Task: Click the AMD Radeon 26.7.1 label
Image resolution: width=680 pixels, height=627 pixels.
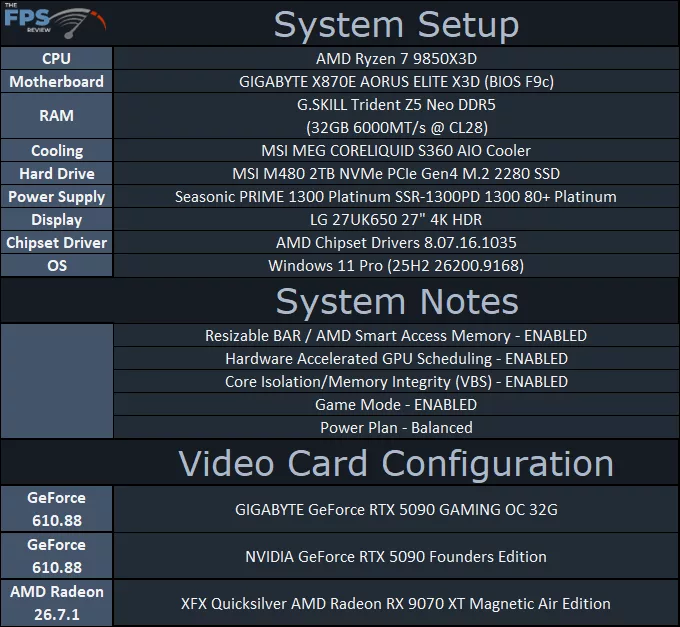Action: (x=56, y=603)
